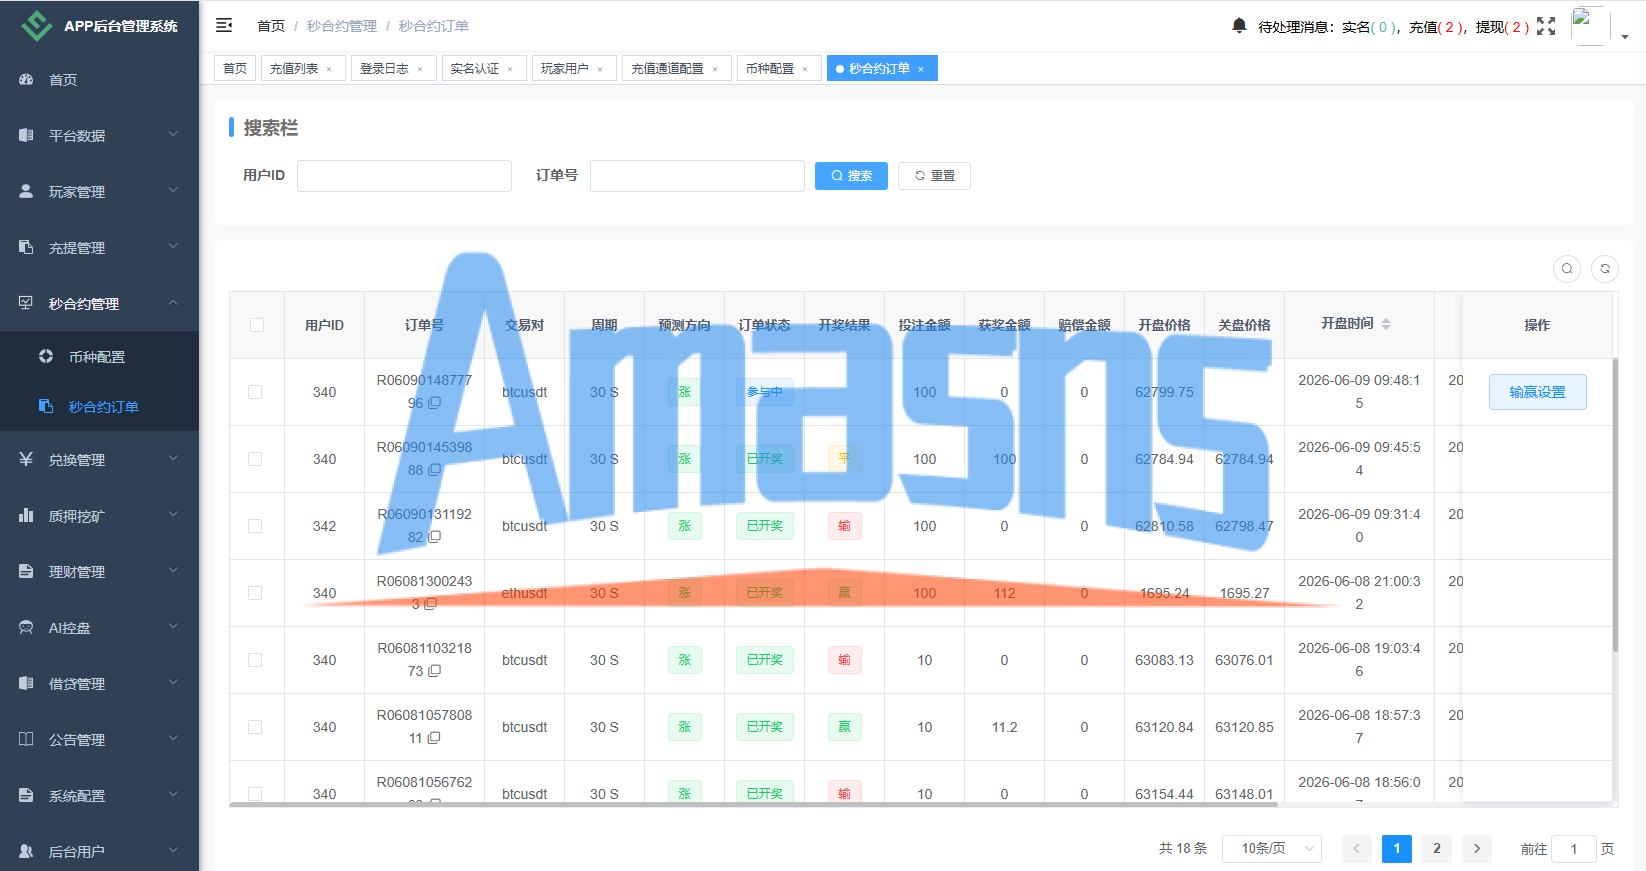Close the active 秒合约订单 tab
Image resolution: width=1646 pixels, height=871 pixels.
[x=921, y=69]
